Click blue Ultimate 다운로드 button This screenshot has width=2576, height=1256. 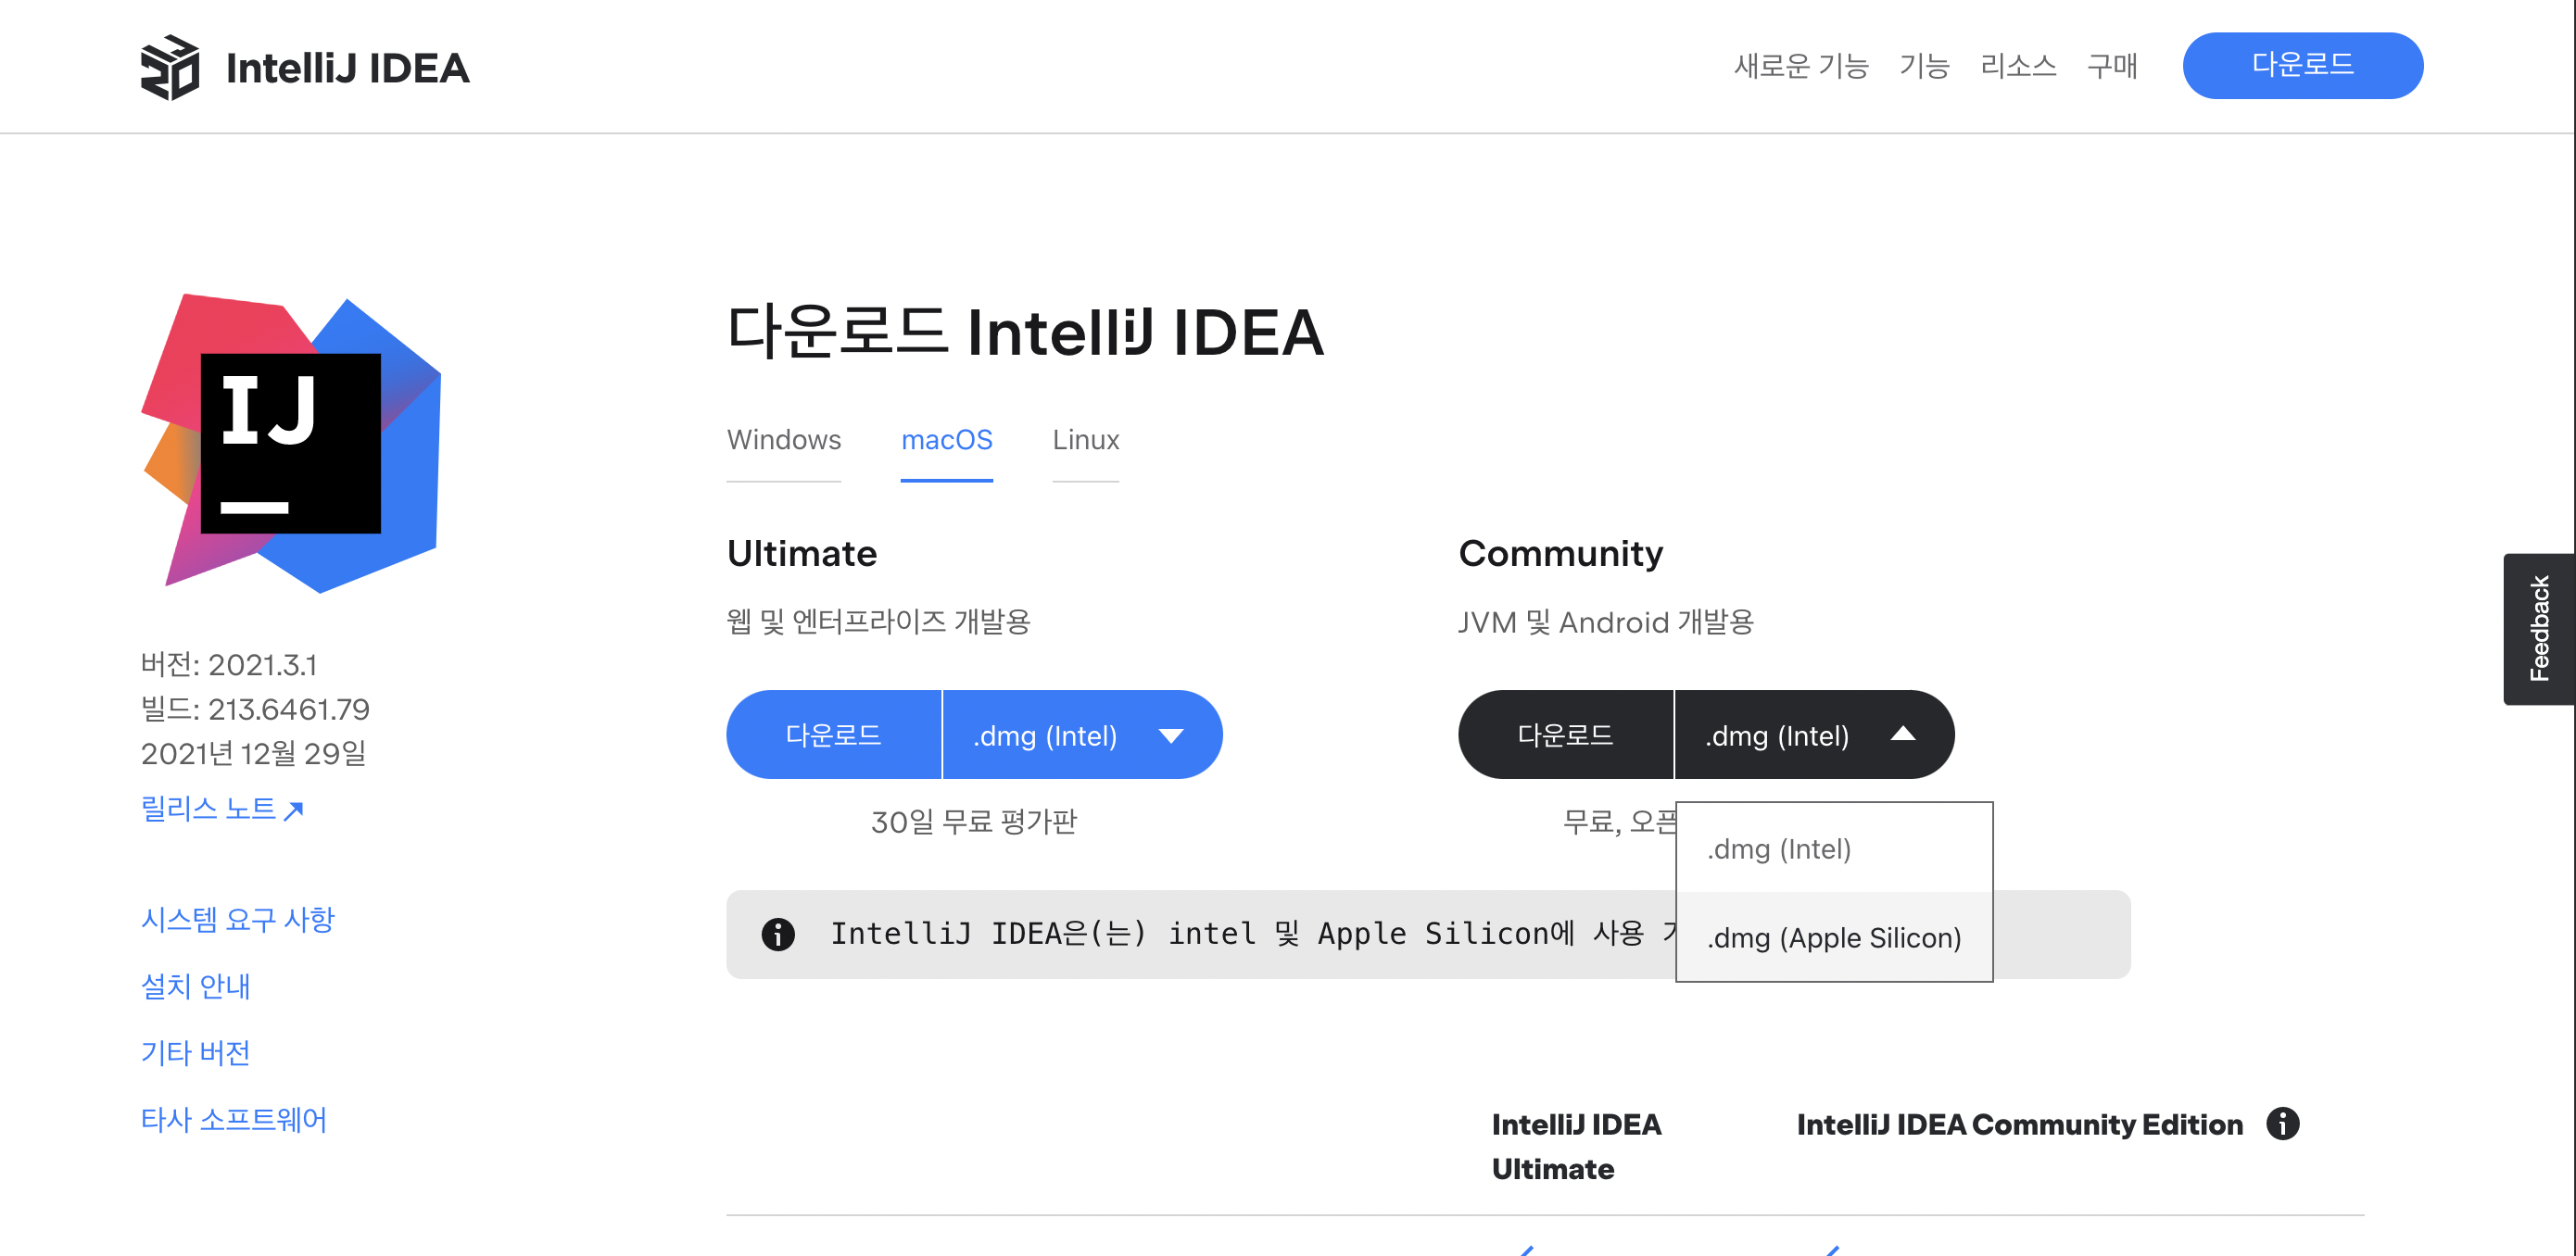(x=833, y=735)
